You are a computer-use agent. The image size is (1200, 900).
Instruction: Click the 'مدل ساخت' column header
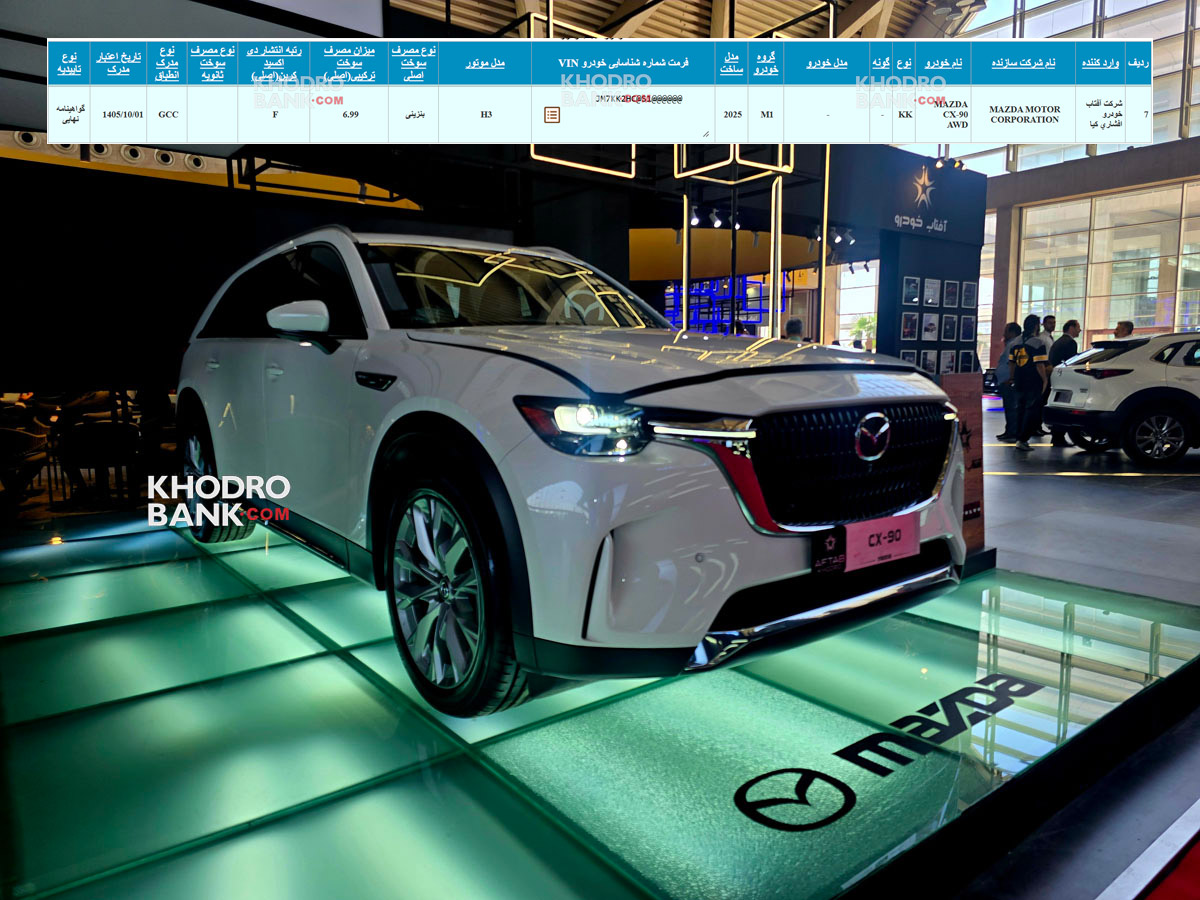pos(731,63)
